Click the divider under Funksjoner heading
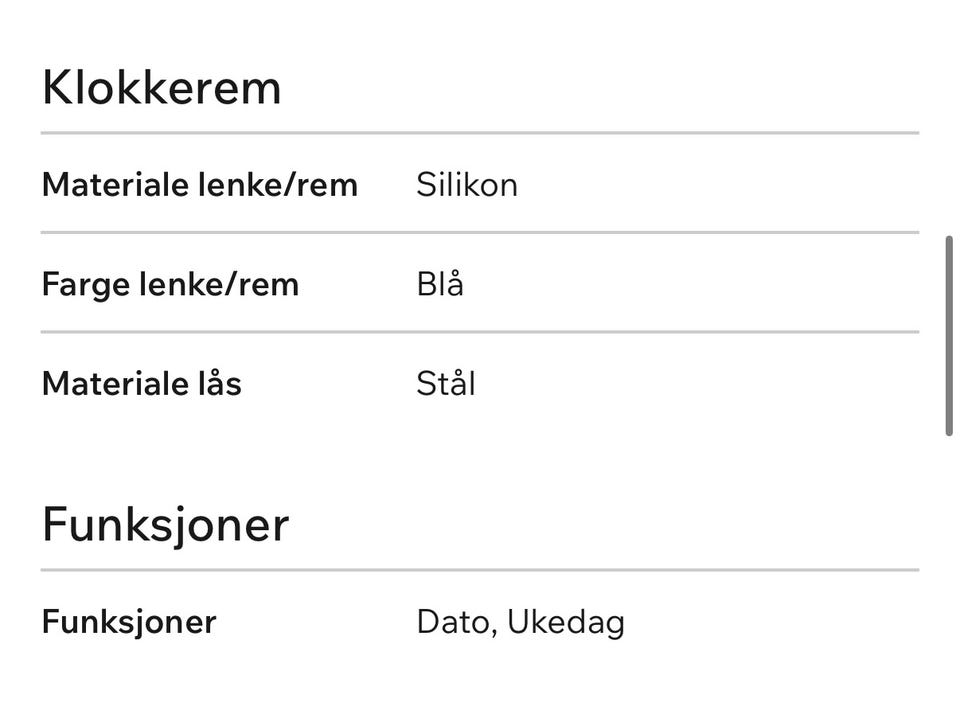 pos(480,570)
